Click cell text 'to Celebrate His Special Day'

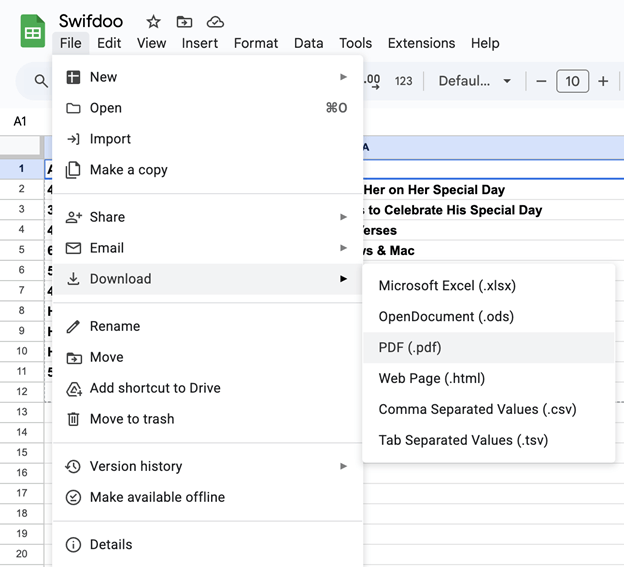(455, 210)
